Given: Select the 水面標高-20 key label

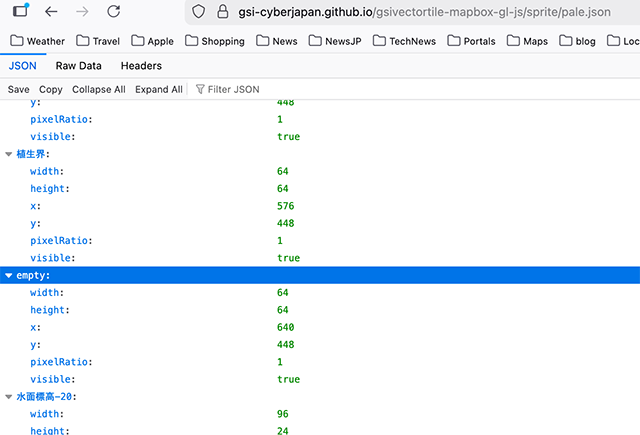Looking at the screenshot, I should (x=44, y=397).
